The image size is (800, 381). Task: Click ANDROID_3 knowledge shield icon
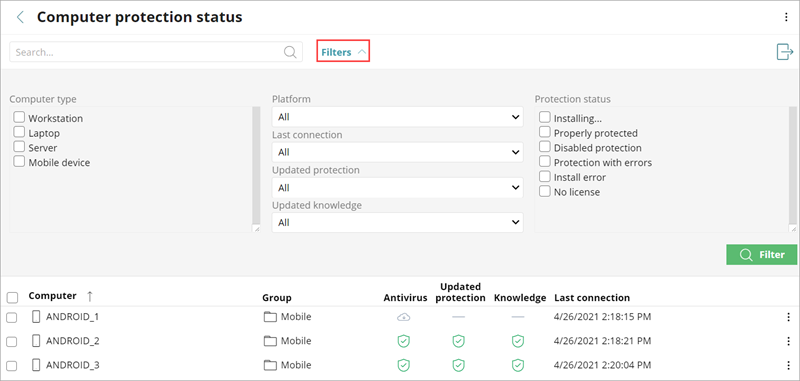click(x=518, y=365)
